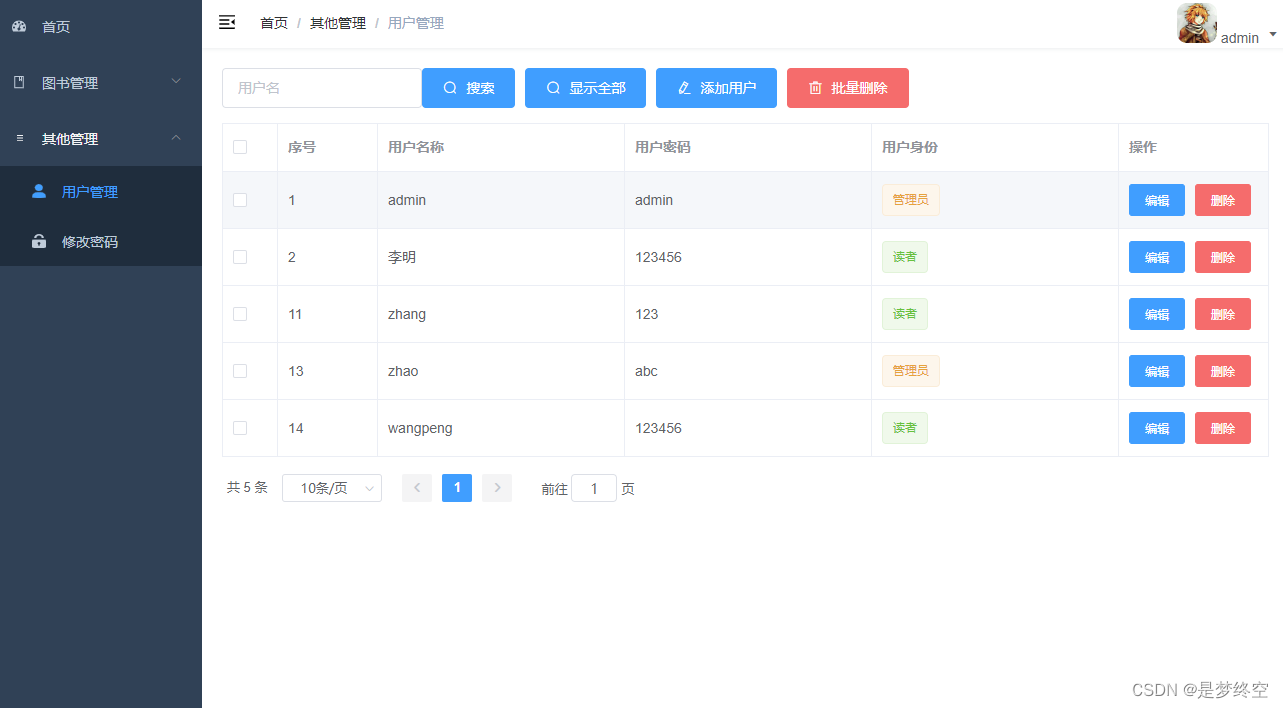Image resolution: width=1283 pixels, height=708 pixels.
Task: Select the lock icon beside 修改密码
Action: (38, 241)
